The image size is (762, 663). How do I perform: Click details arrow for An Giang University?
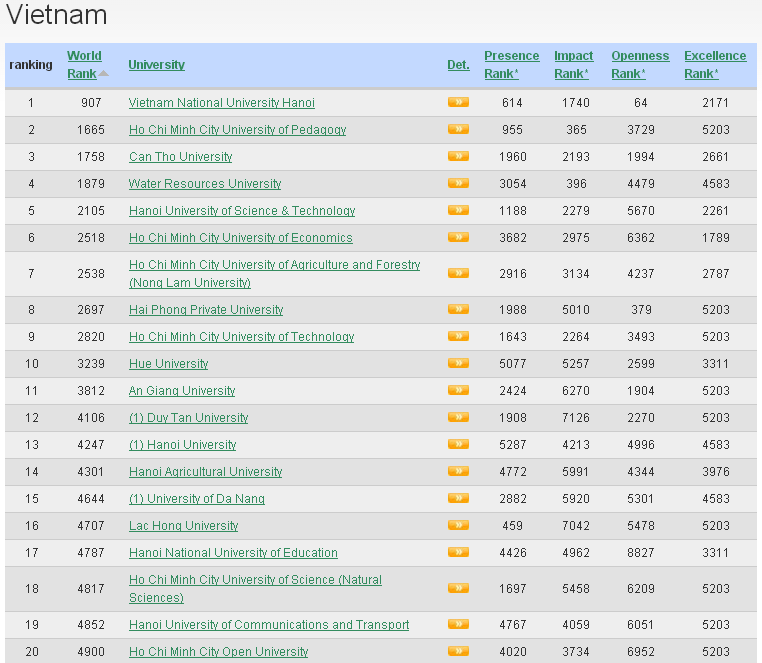458,390
